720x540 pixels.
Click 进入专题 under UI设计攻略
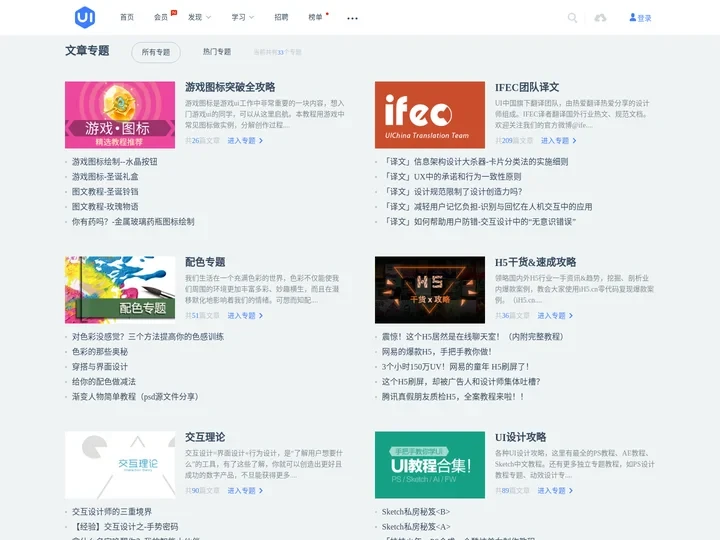point(551,490)
